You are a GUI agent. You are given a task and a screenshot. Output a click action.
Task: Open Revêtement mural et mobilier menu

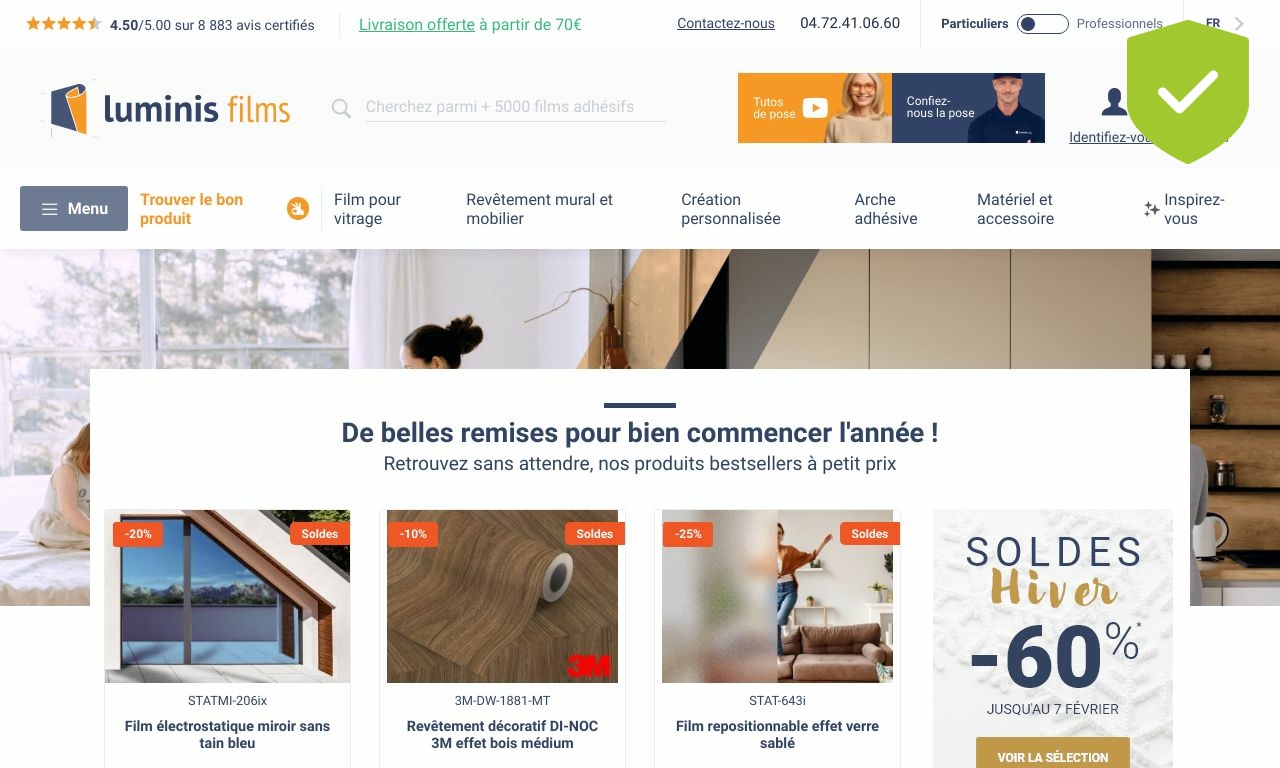pos(539,209)
